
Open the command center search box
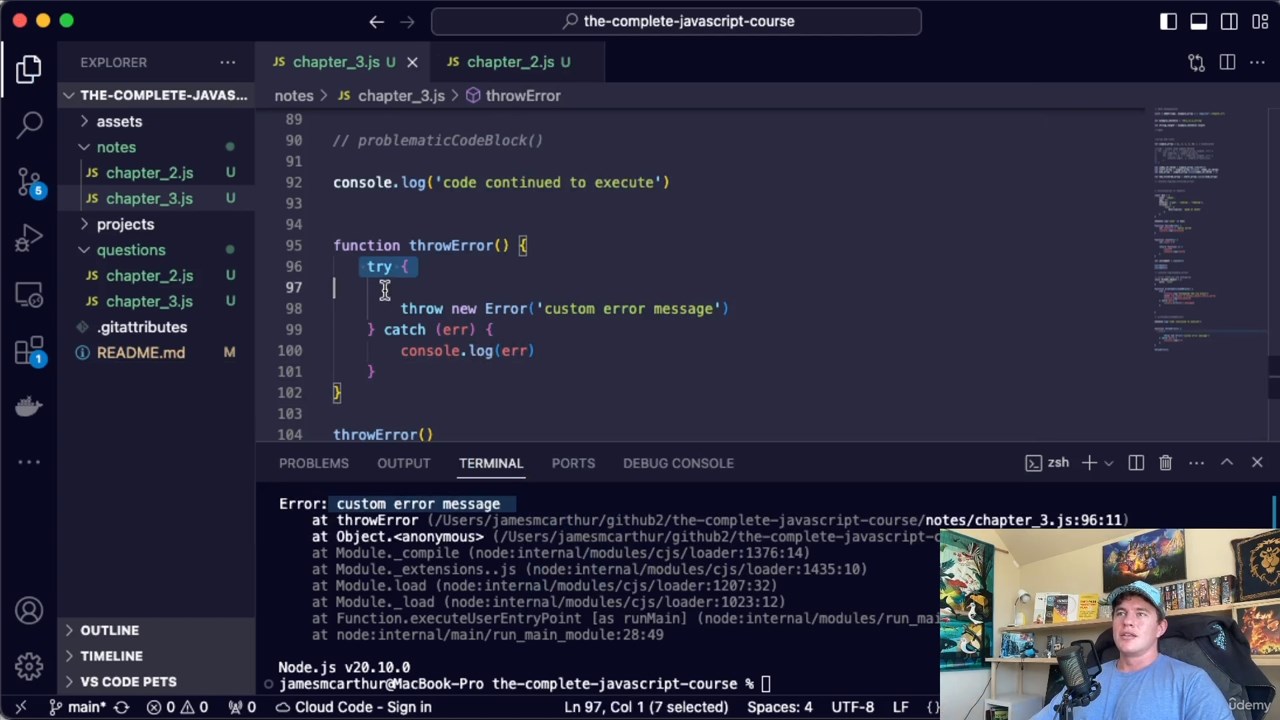pyautogui.click(x=676, y=21)
